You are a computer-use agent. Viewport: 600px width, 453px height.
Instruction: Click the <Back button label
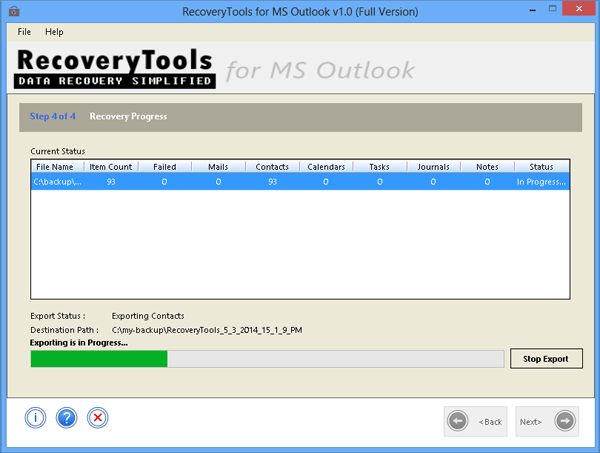(490, 422)
